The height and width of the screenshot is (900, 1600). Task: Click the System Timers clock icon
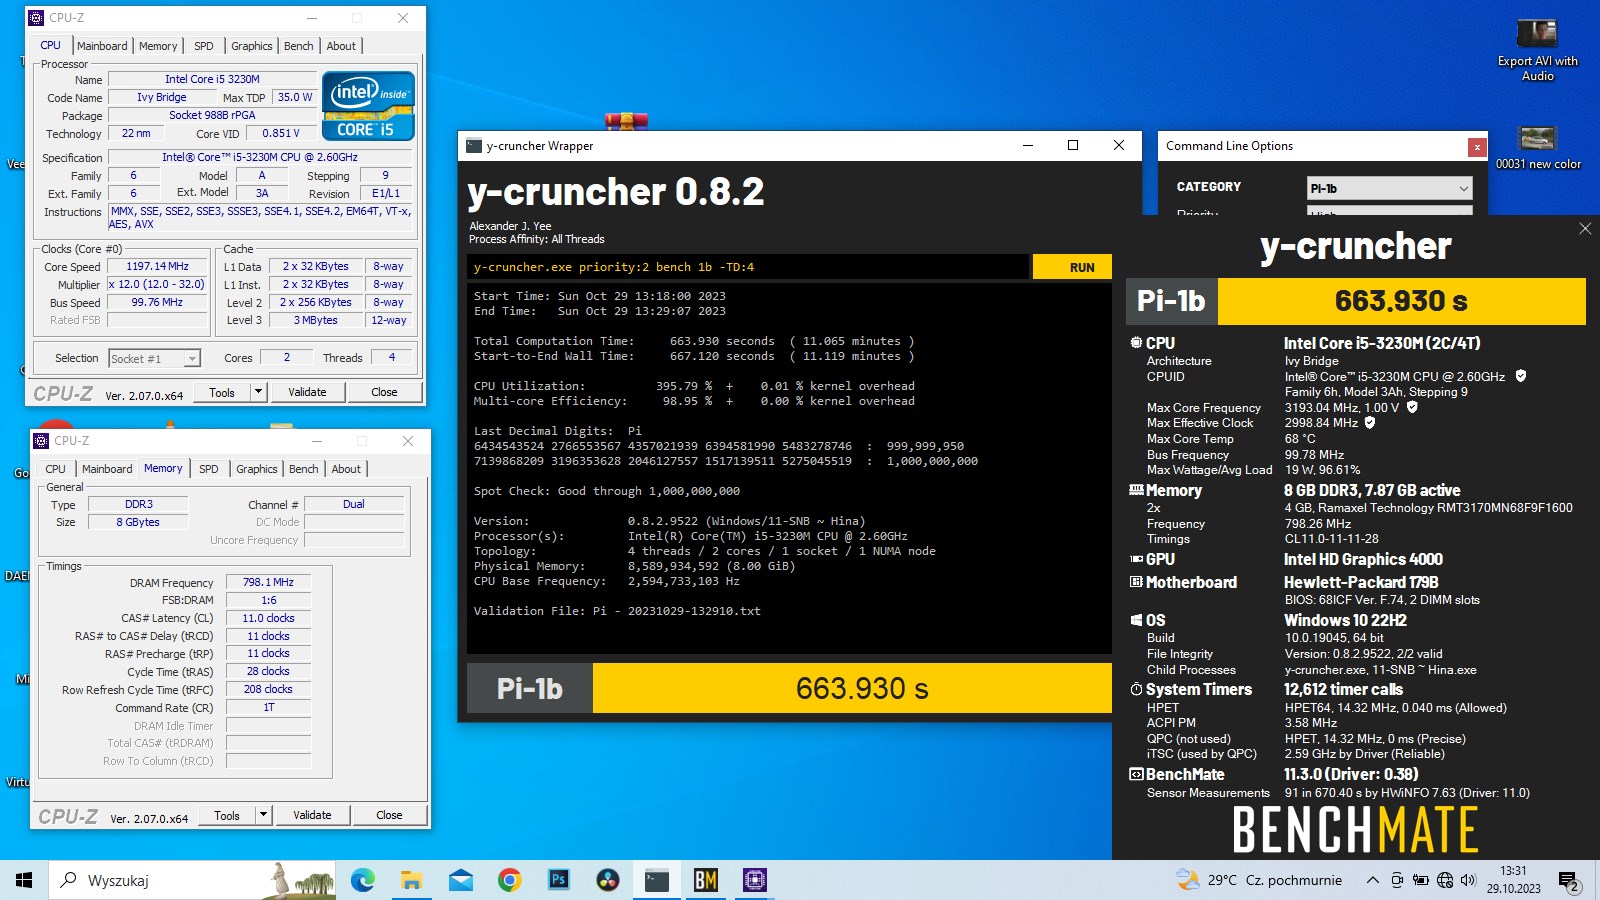[x=1136, y=689]
